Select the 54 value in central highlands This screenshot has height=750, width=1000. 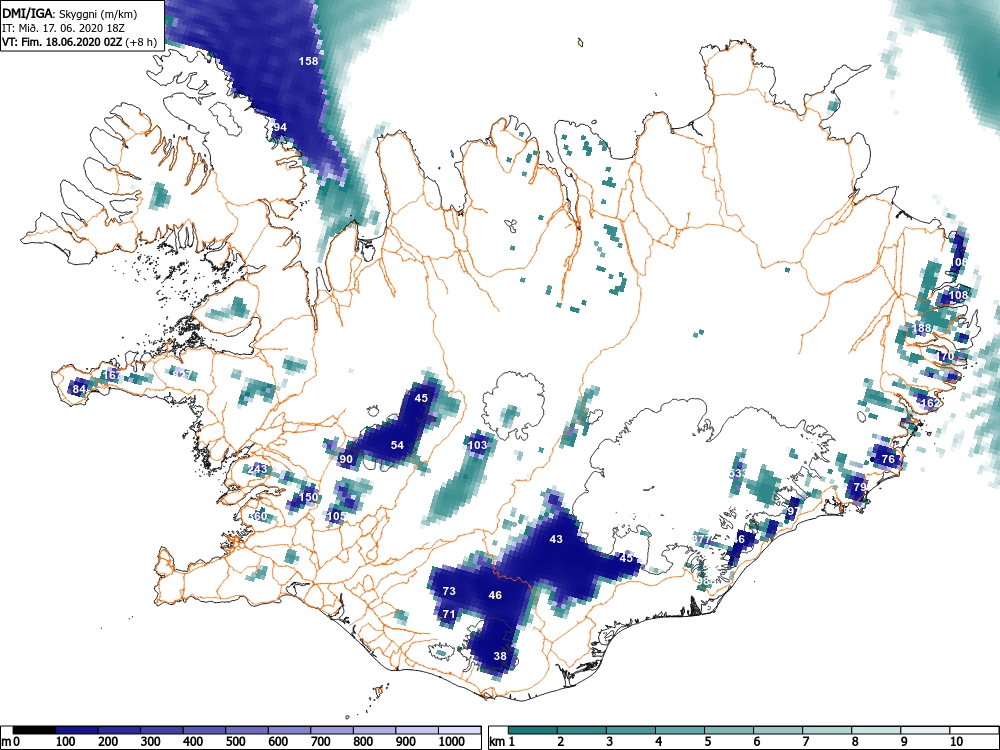click(x=397, y=445)
